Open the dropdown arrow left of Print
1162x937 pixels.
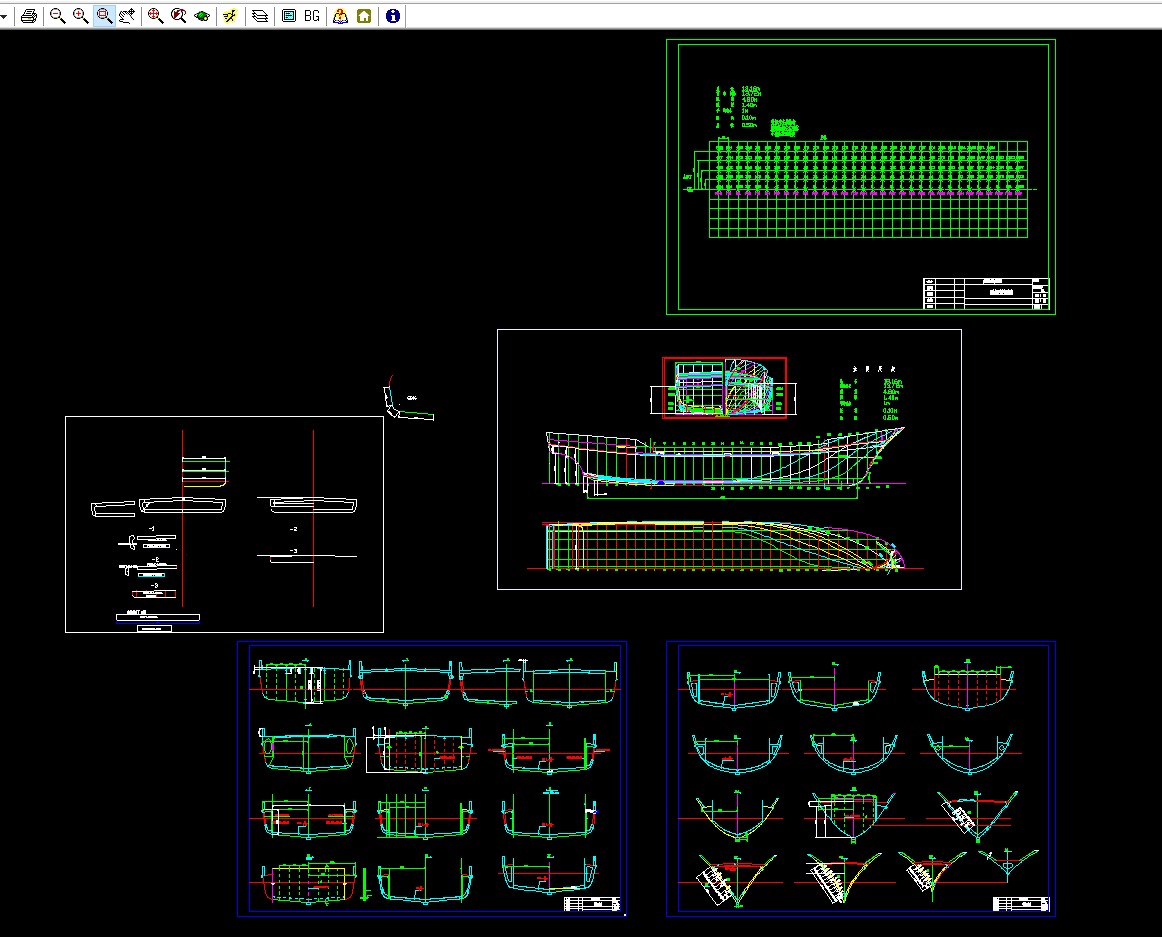click(4, 16)
